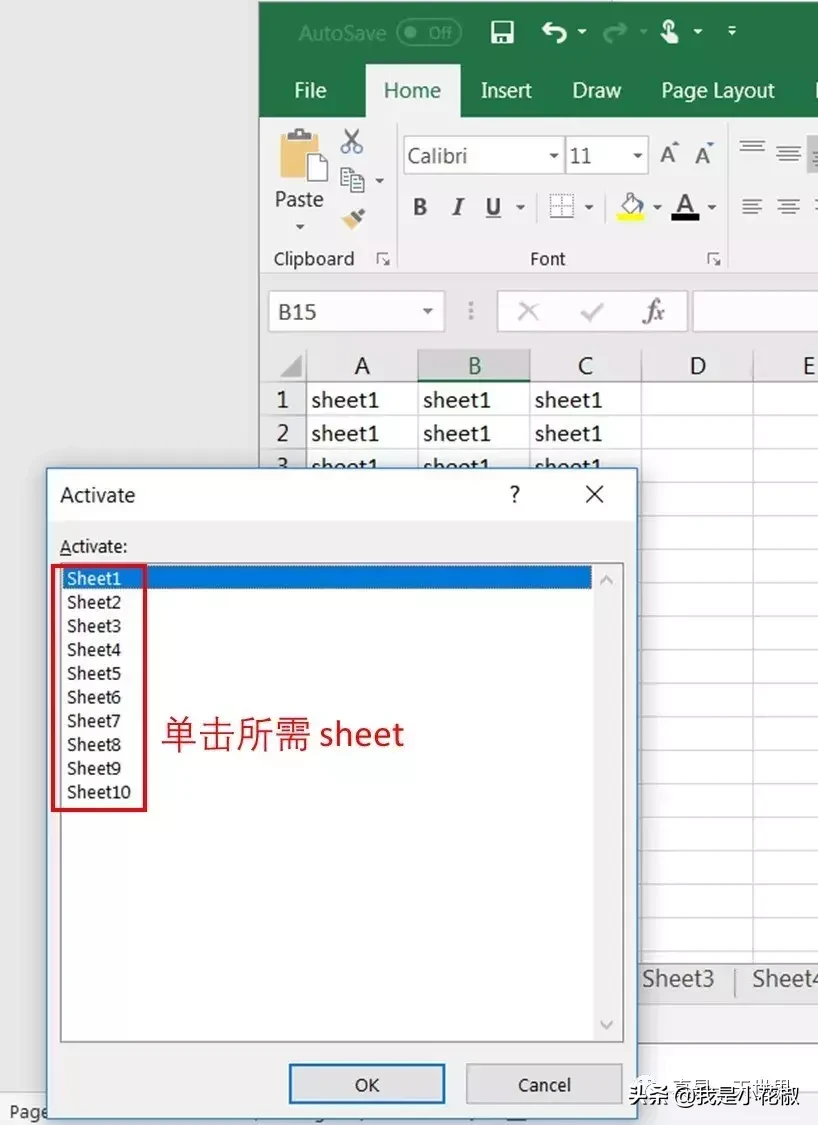The image size is (818, 1125).
Task: Toggle Bold formatting
Action: click(420, 207)
